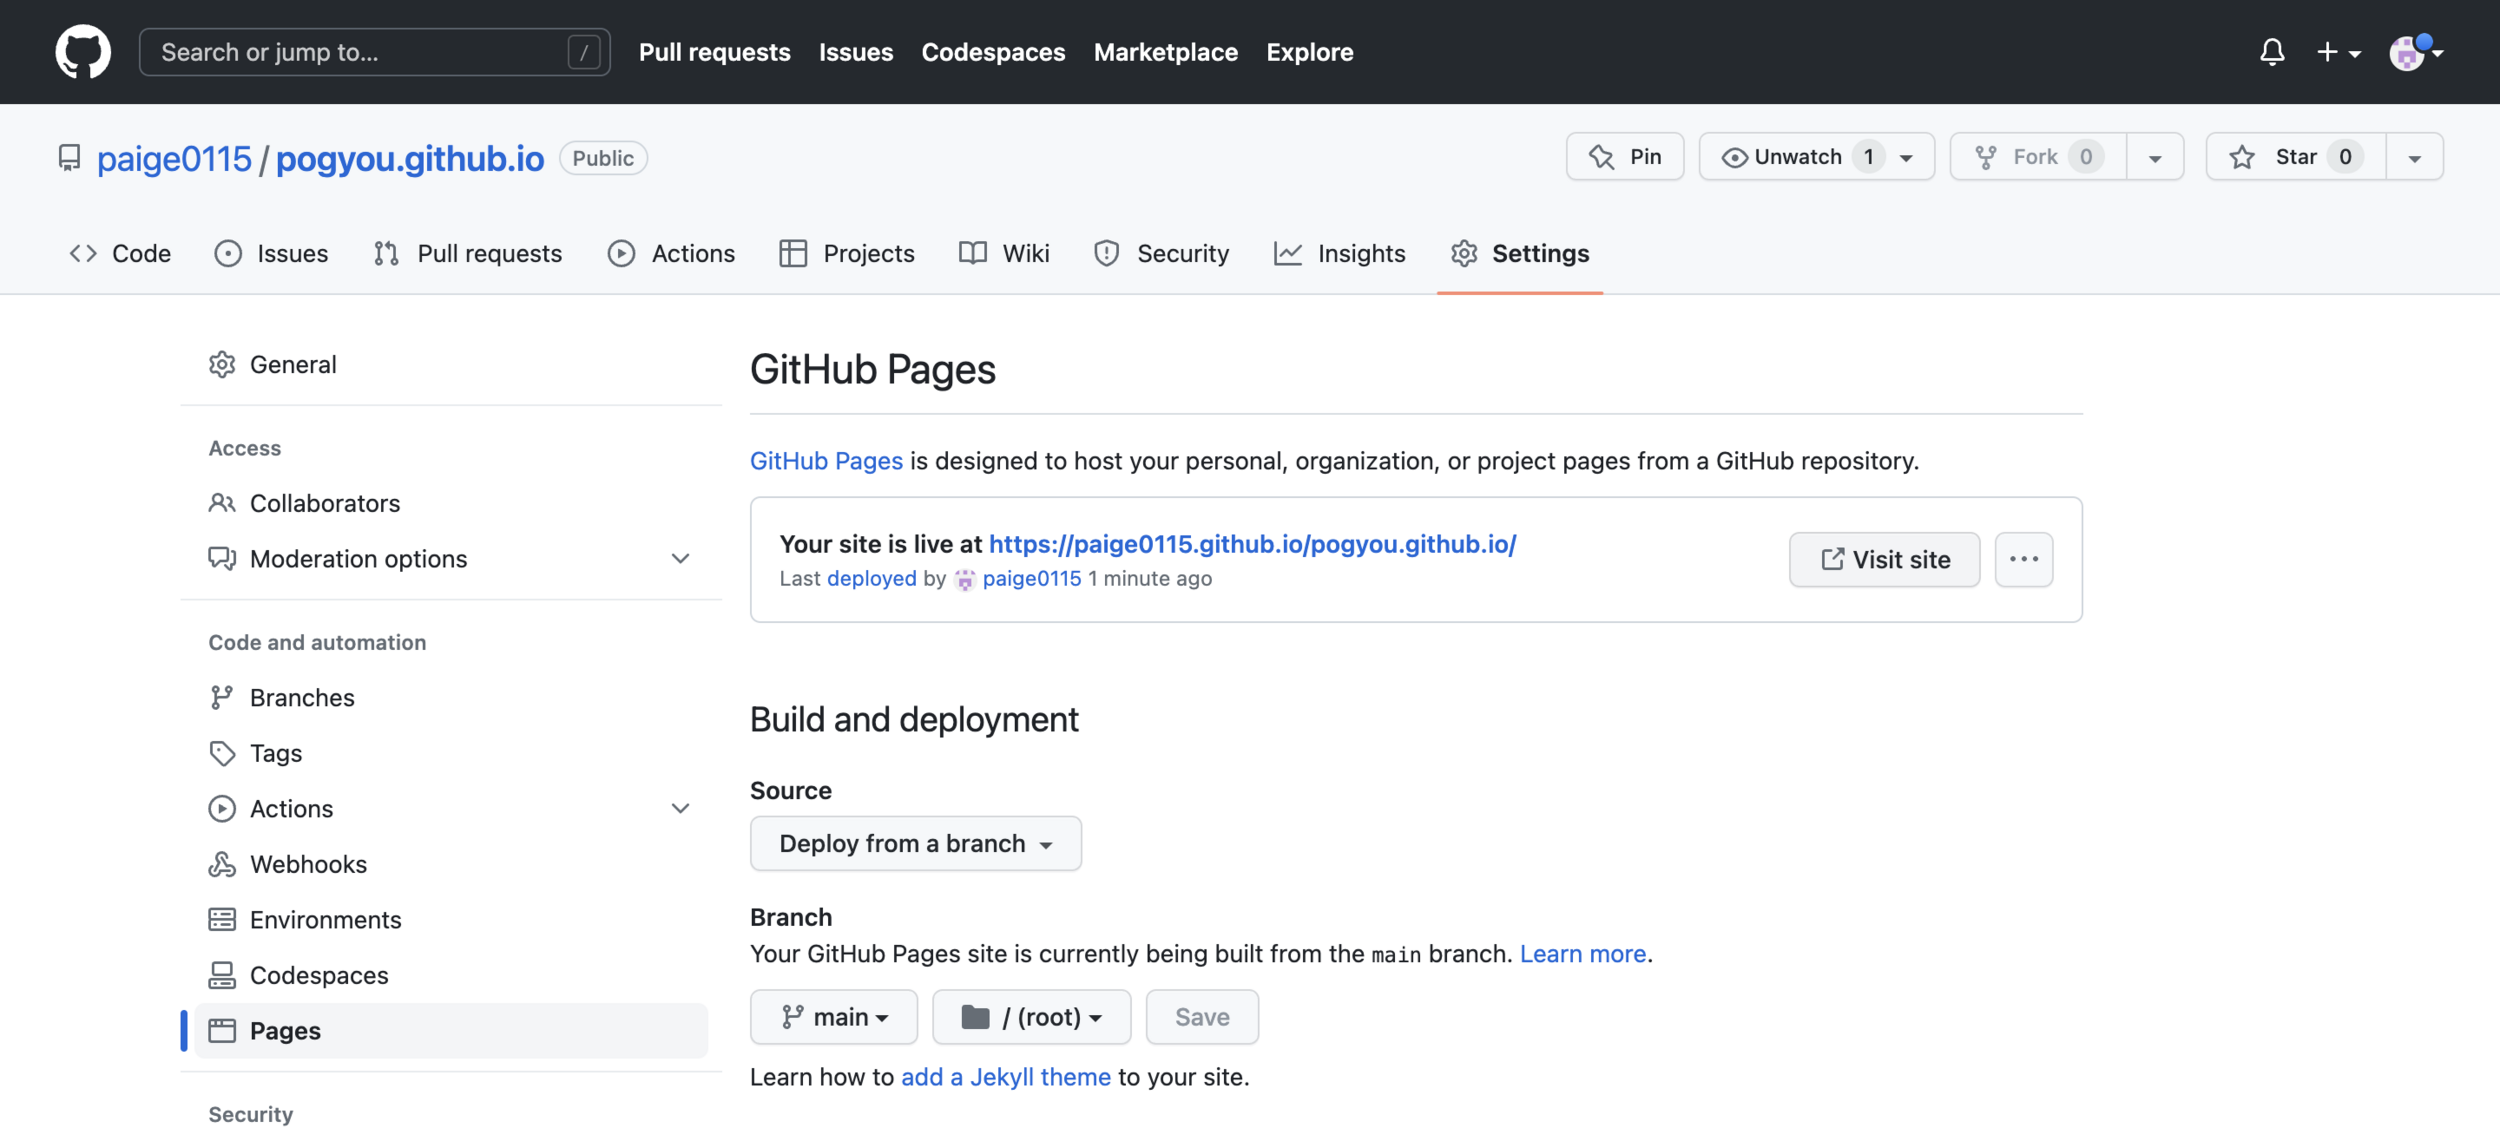Screen dimensions: 2500x1128
Task: Open site options ellipsis menu
Action: pyautogui.click(x=2023, y=559)
